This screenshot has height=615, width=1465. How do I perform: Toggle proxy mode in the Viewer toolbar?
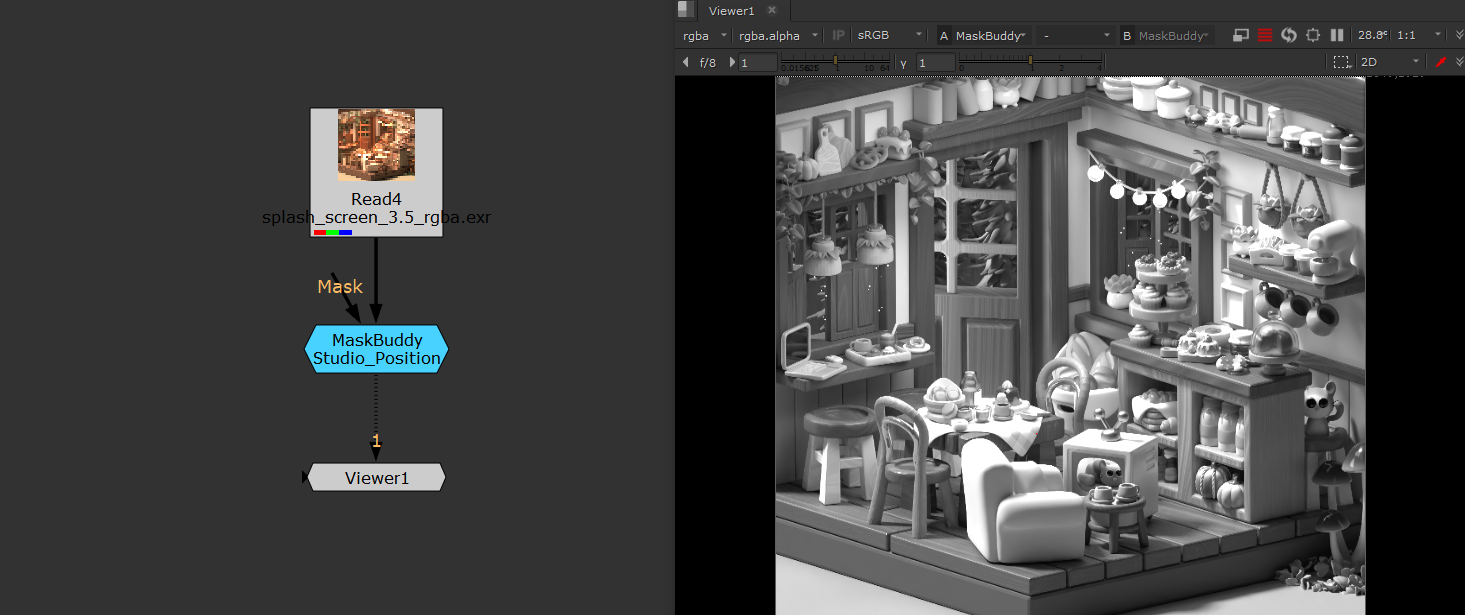pyautogui.click(x=1242, y=35)
